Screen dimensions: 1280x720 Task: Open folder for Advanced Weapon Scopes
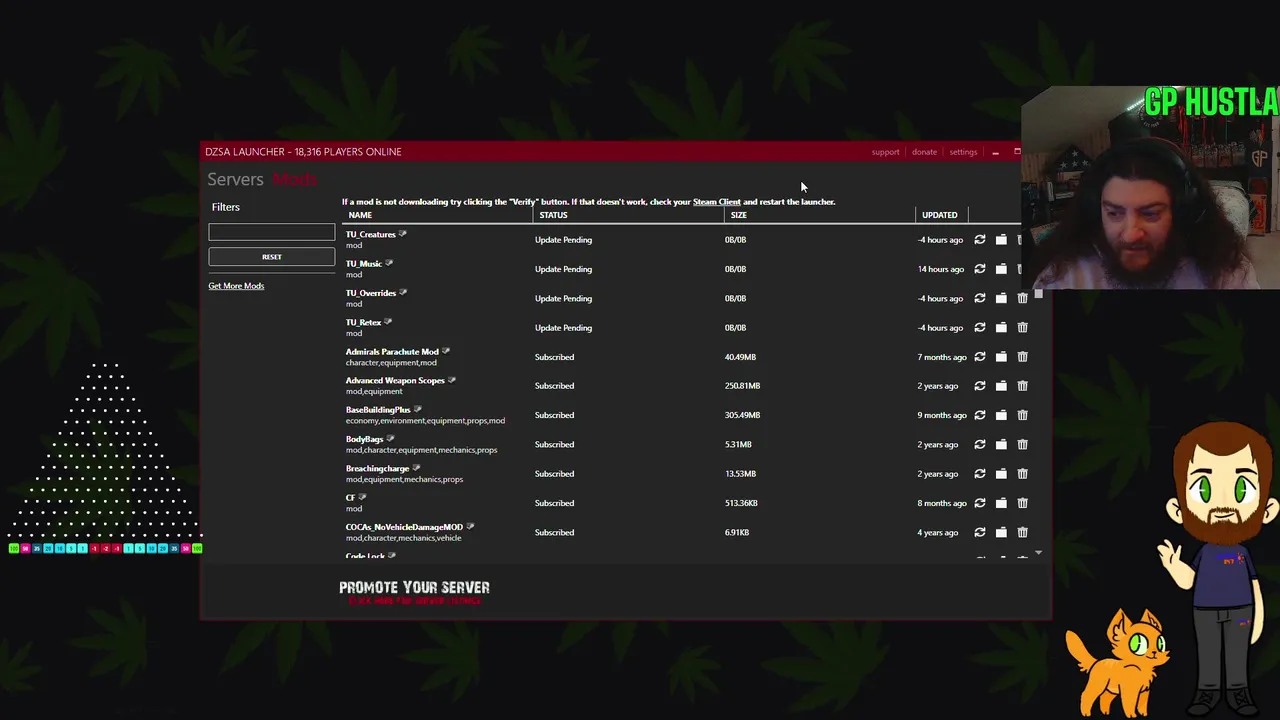[1001, 386]
